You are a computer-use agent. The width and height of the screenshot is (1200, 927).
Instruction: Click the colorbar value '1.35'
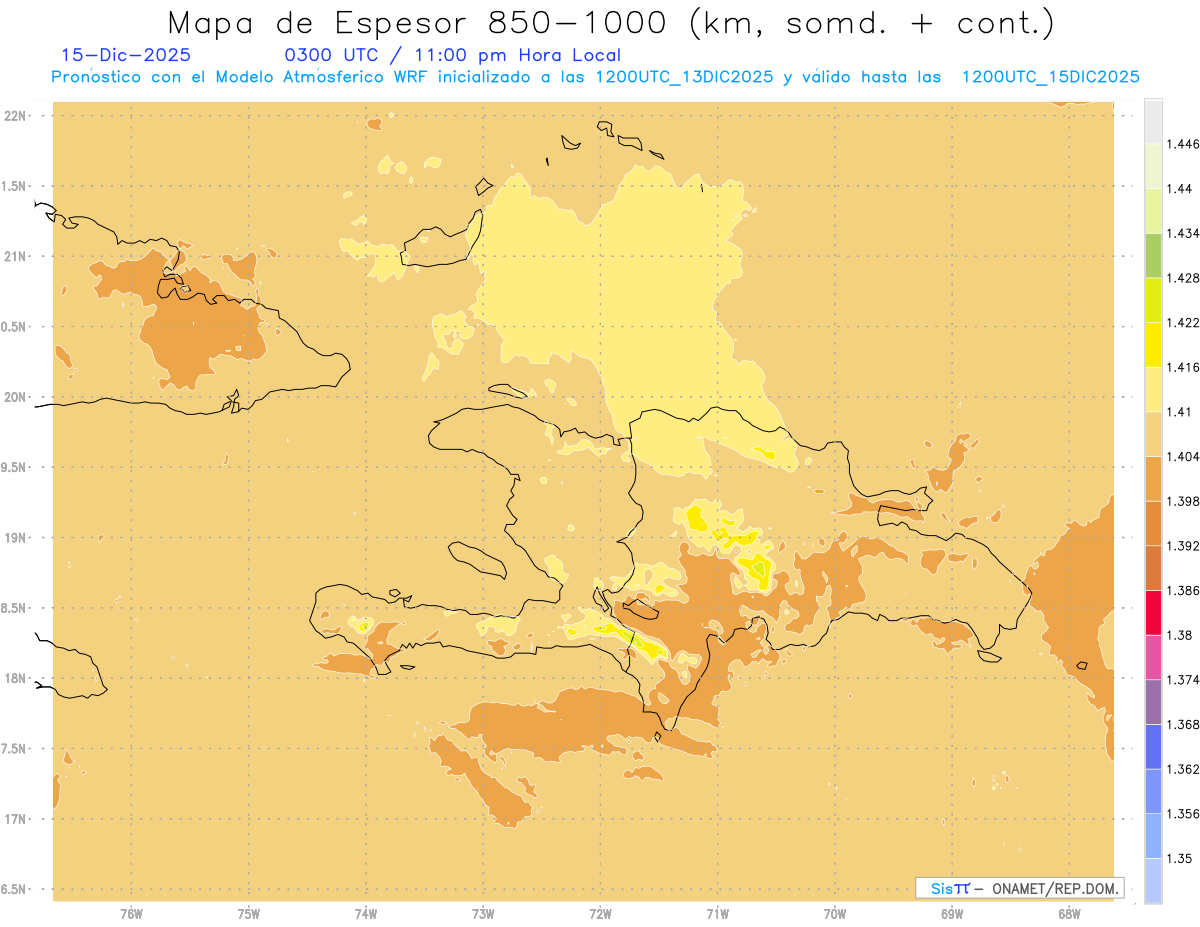coord(1180,859)
